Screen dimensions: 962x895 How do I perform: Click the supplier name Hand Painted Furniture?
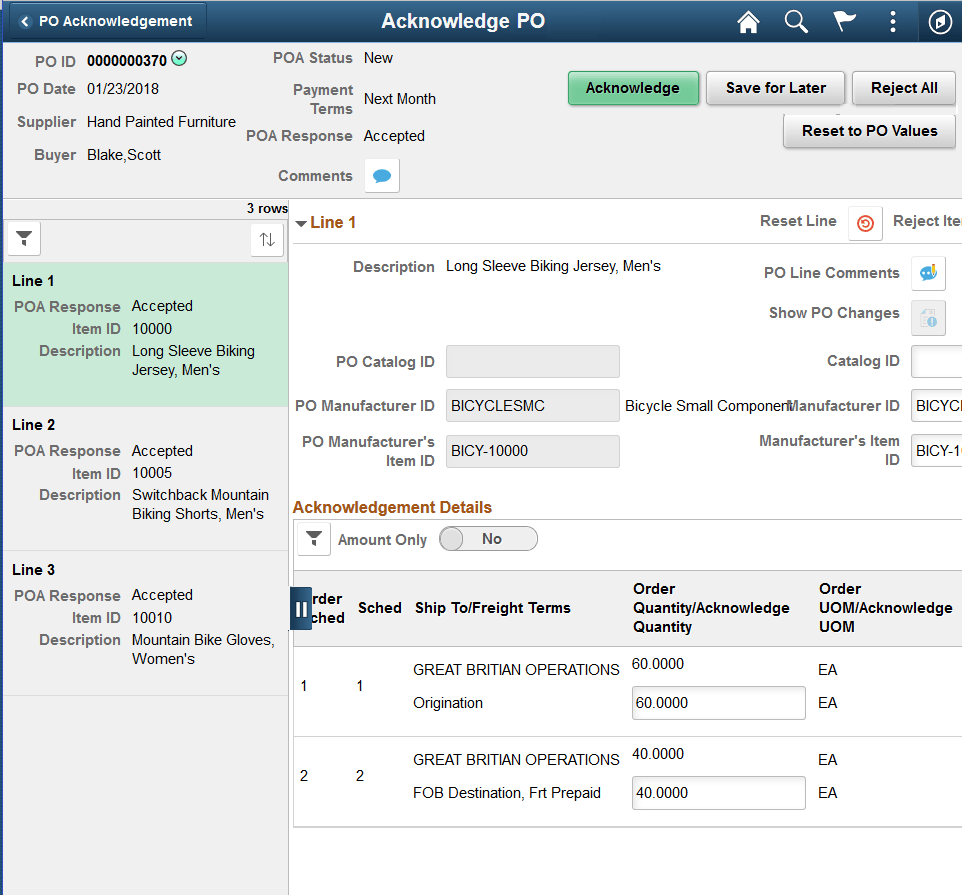coord(161,122)
